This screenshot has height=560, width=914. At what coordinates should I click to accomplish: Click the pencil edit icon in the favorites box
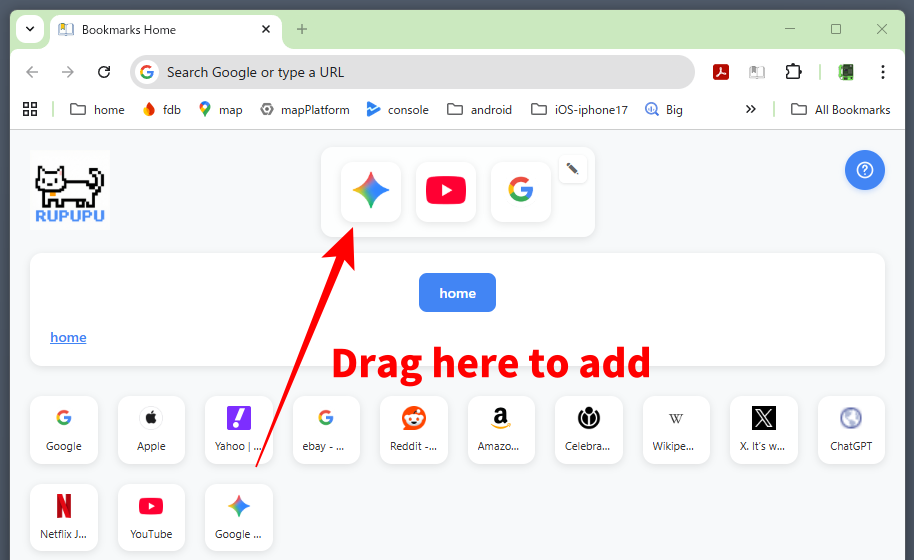coord(572,169)
